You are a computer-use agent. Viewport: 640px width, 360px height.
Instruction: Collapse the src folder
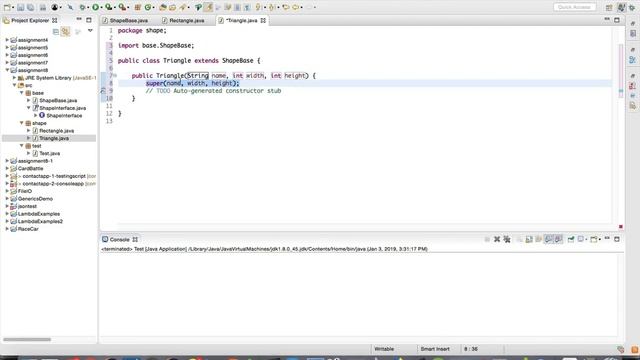14,85
